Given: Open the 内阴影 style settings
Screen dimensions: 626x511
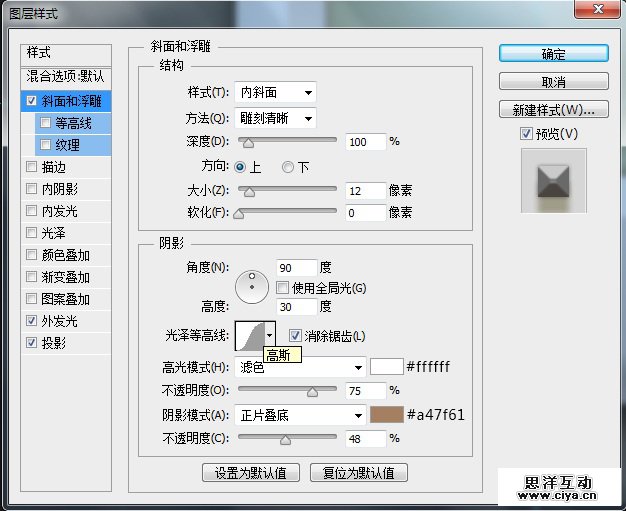Looking at the screenshot, I should 60,189.
